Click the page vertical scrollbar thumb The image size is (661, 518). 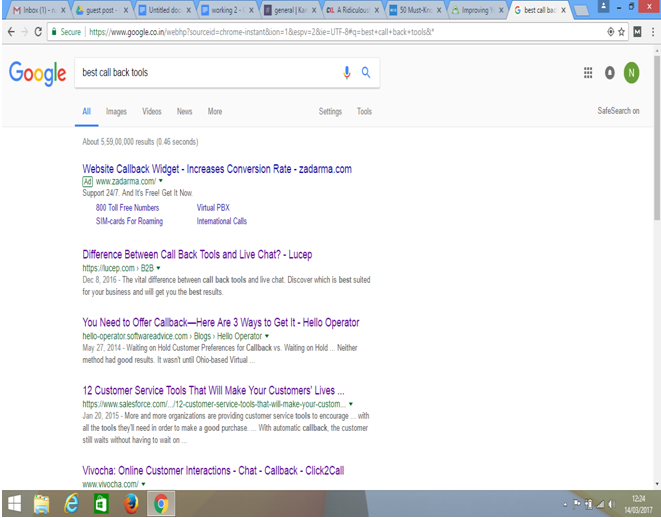point(657,138)
